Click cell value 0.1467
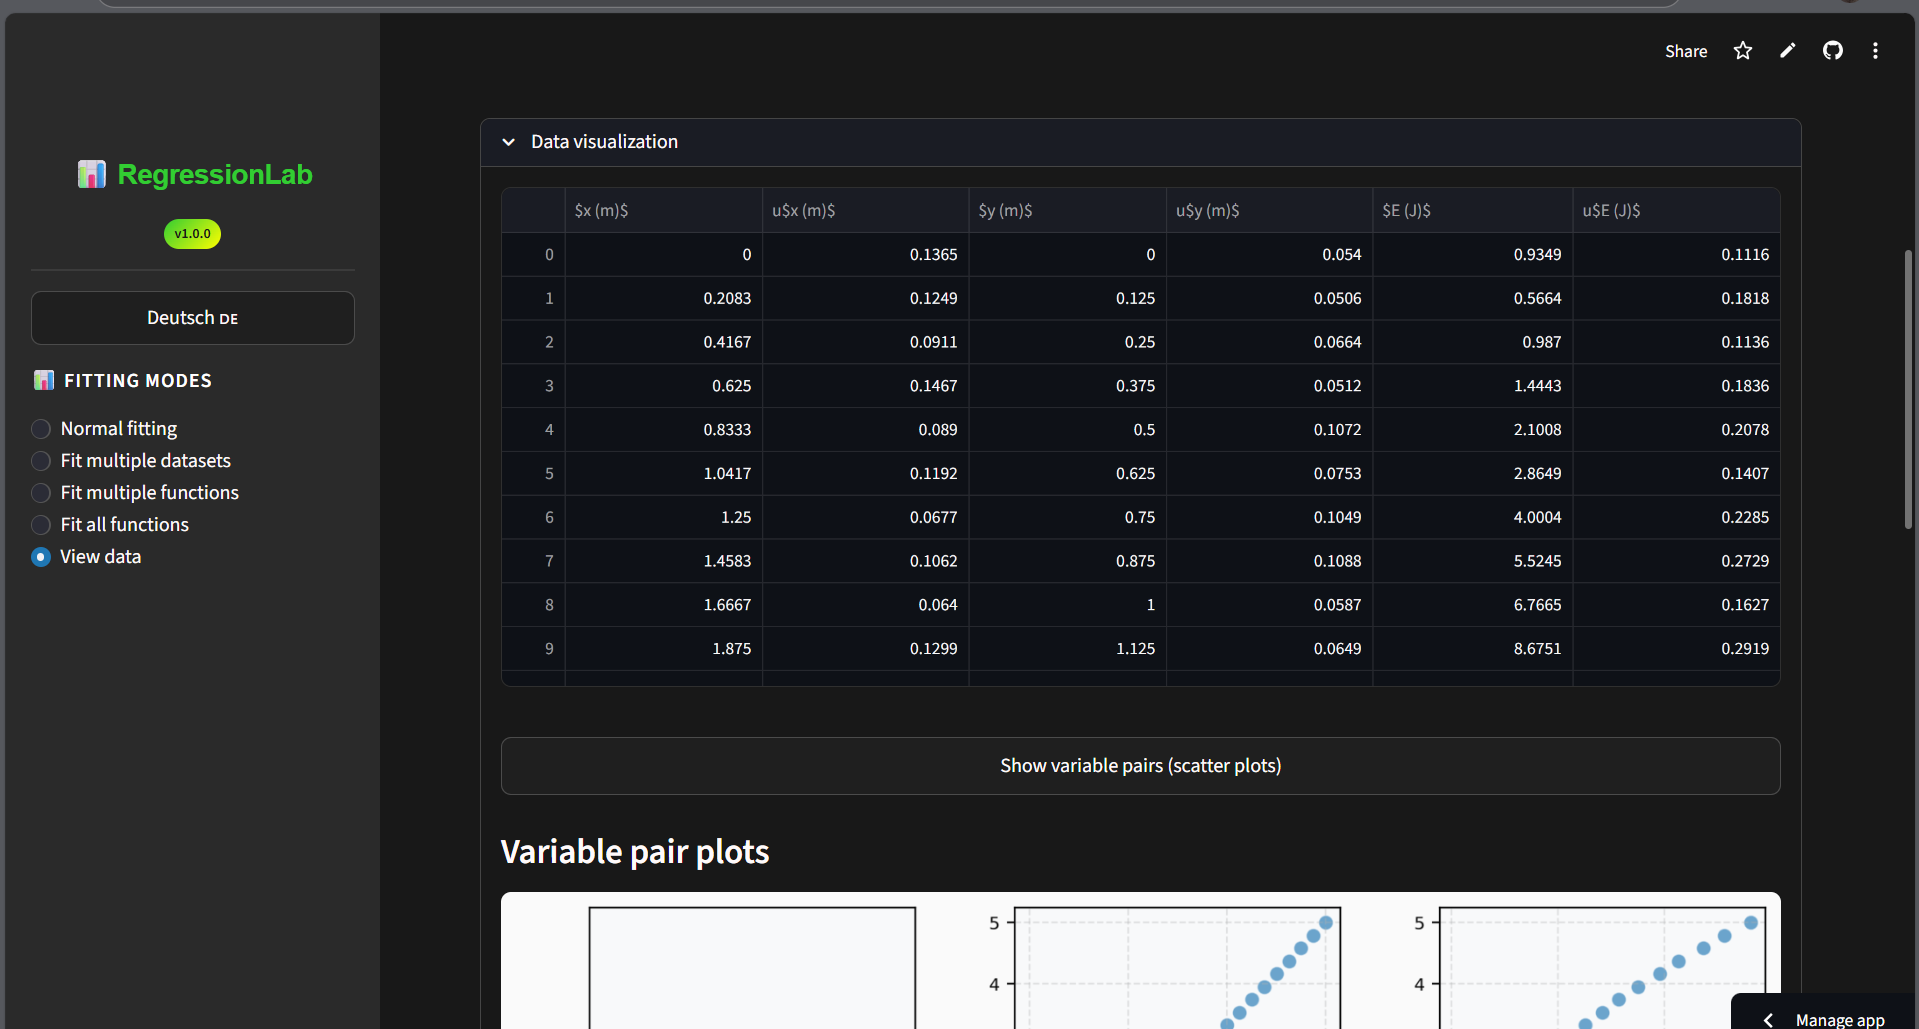The width and height of the screenshot is (1919, 1029). pyautogui.click(x=866, y=386)
